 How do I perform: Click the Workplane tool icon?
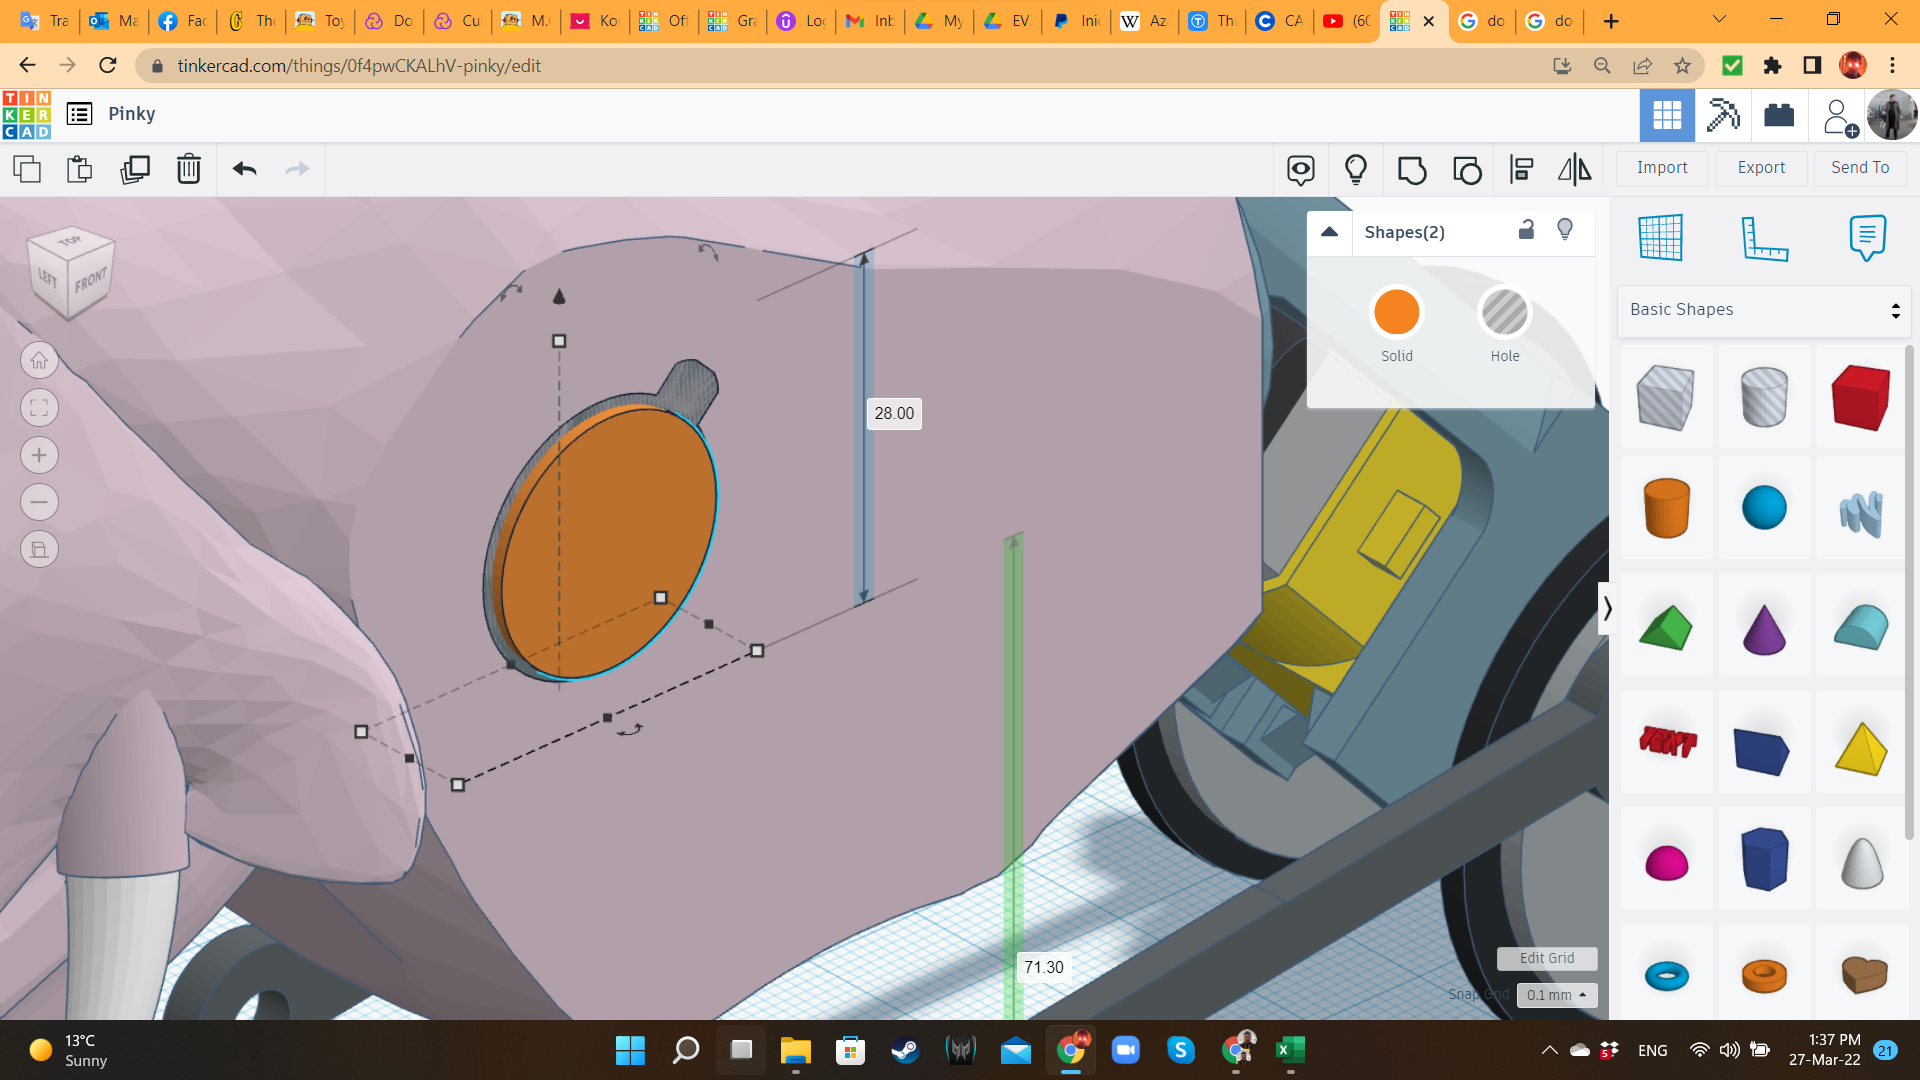click(x=1661, y=238)
